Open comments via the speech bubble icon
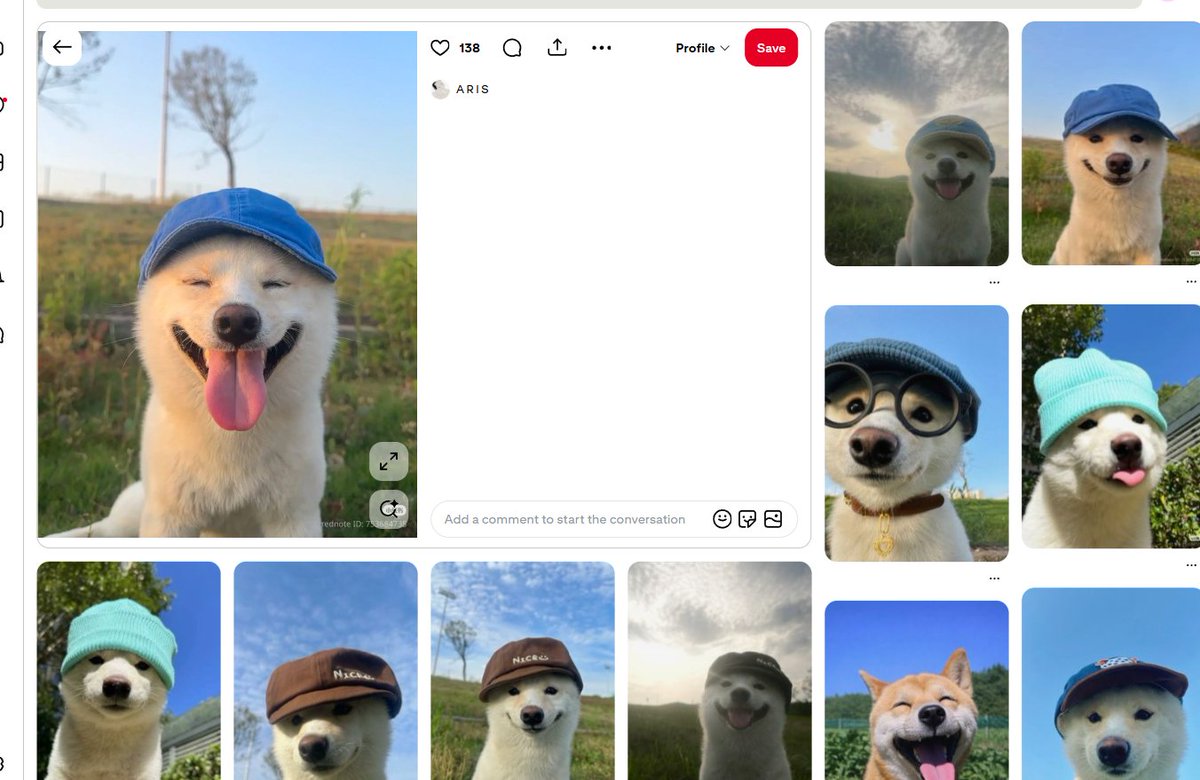Image resolution: width=1200 pixels, height=780 pixels. pos(512,48)
